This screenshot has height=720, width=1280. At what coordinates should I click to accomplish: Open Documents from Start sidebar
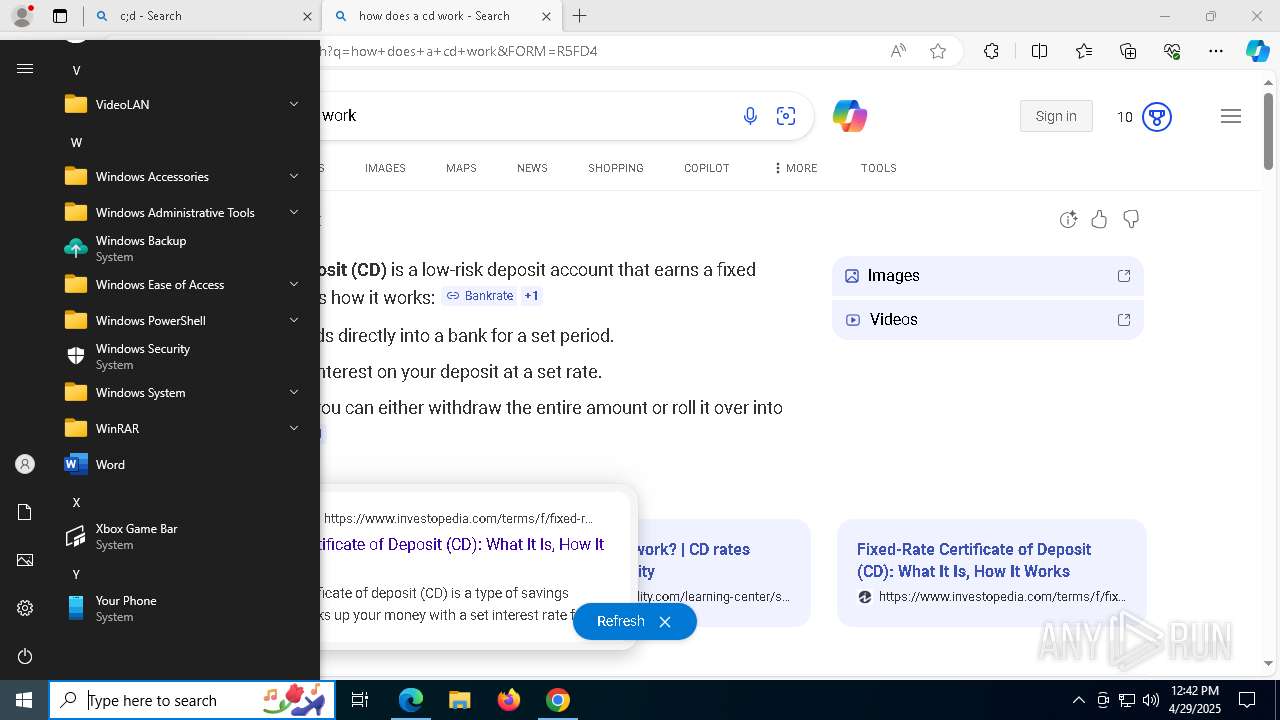coord(25,512)
